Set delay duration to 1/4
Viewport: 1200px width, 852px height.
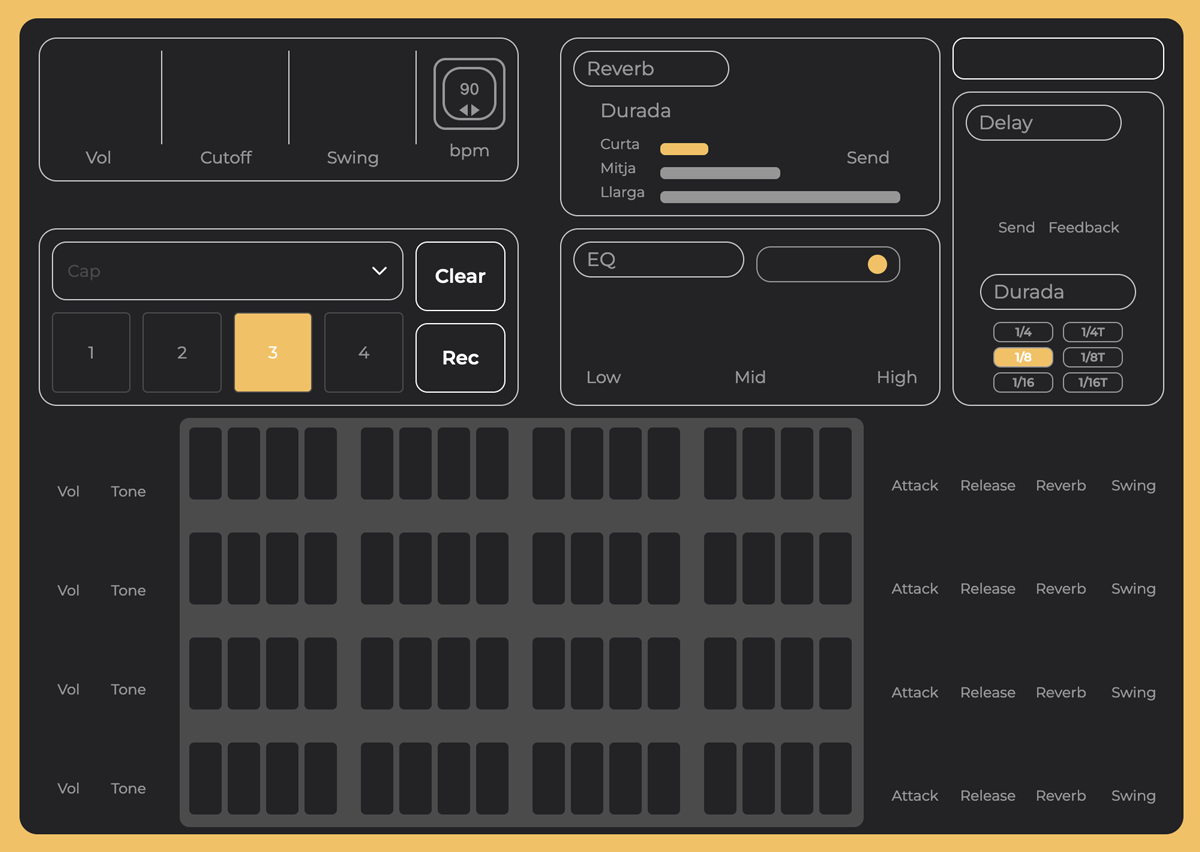pos(1023,332)
